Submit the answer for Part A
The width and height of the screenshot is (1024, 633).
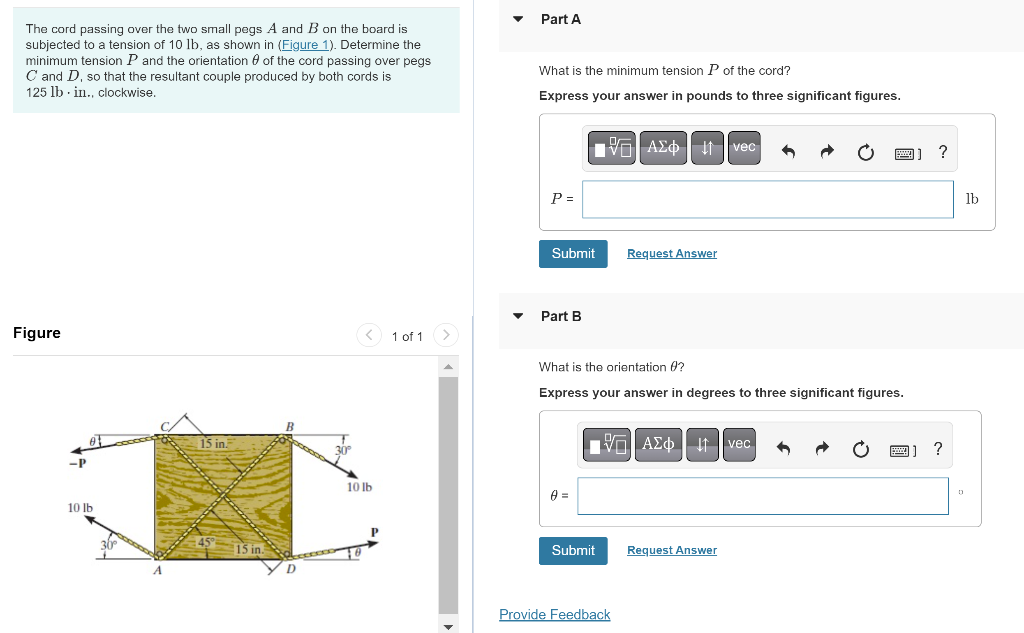click(573, 253)
